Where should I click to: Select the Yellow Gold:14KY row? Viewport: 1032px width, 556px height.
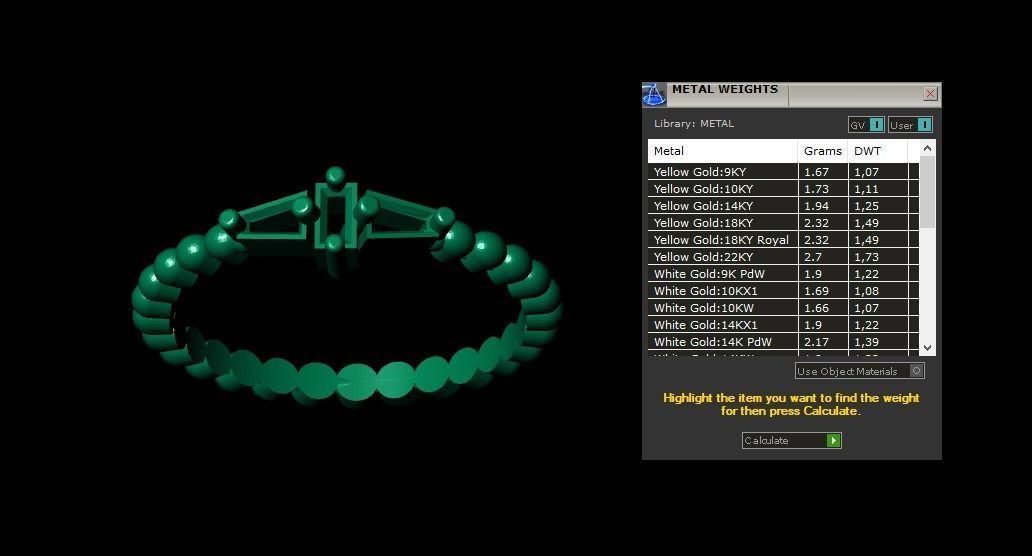pyautogui.click(x=783, y=206)
